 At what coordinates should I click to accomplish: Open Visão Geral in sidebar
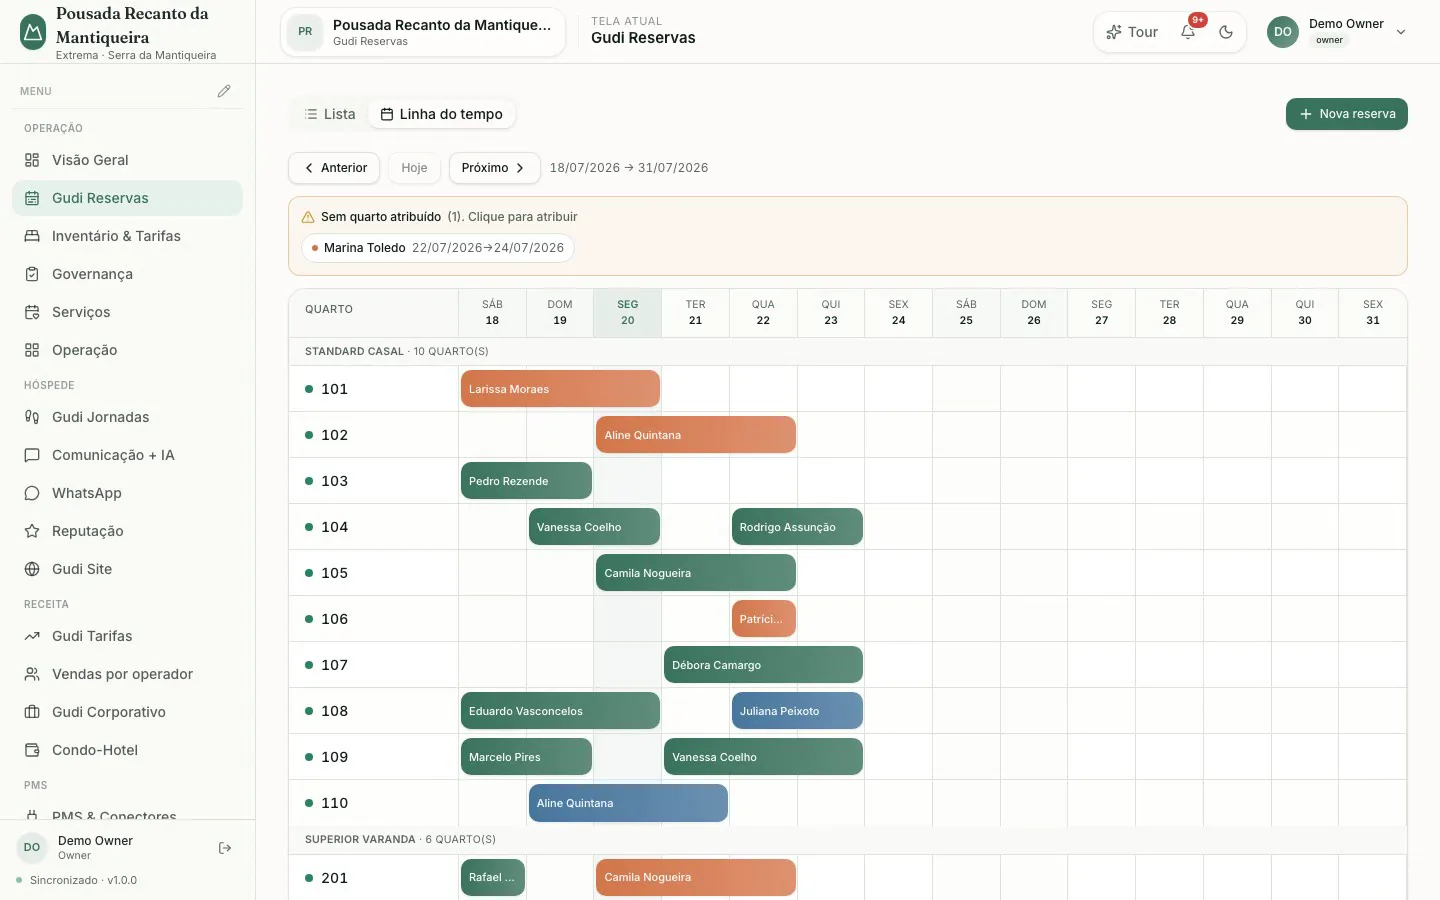point(127,160)
